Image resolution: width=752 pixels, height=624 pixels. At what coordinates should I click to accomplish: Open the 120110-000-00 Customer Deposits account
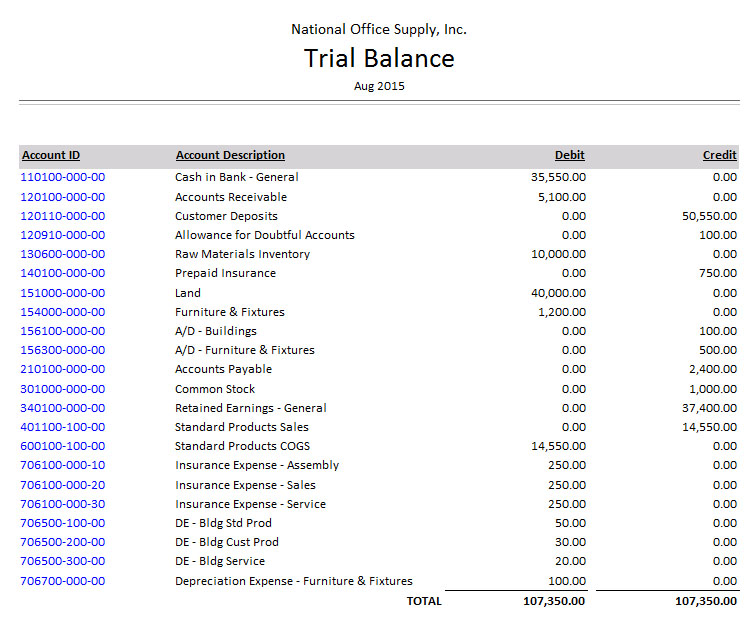(62, 216)
